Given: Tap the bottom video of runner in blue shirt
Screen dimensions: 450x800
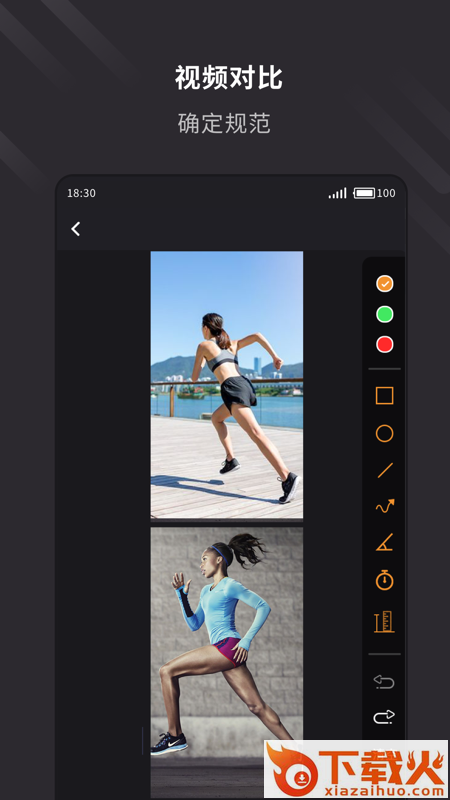Looking at the screenshot, I should coord(227,663).
